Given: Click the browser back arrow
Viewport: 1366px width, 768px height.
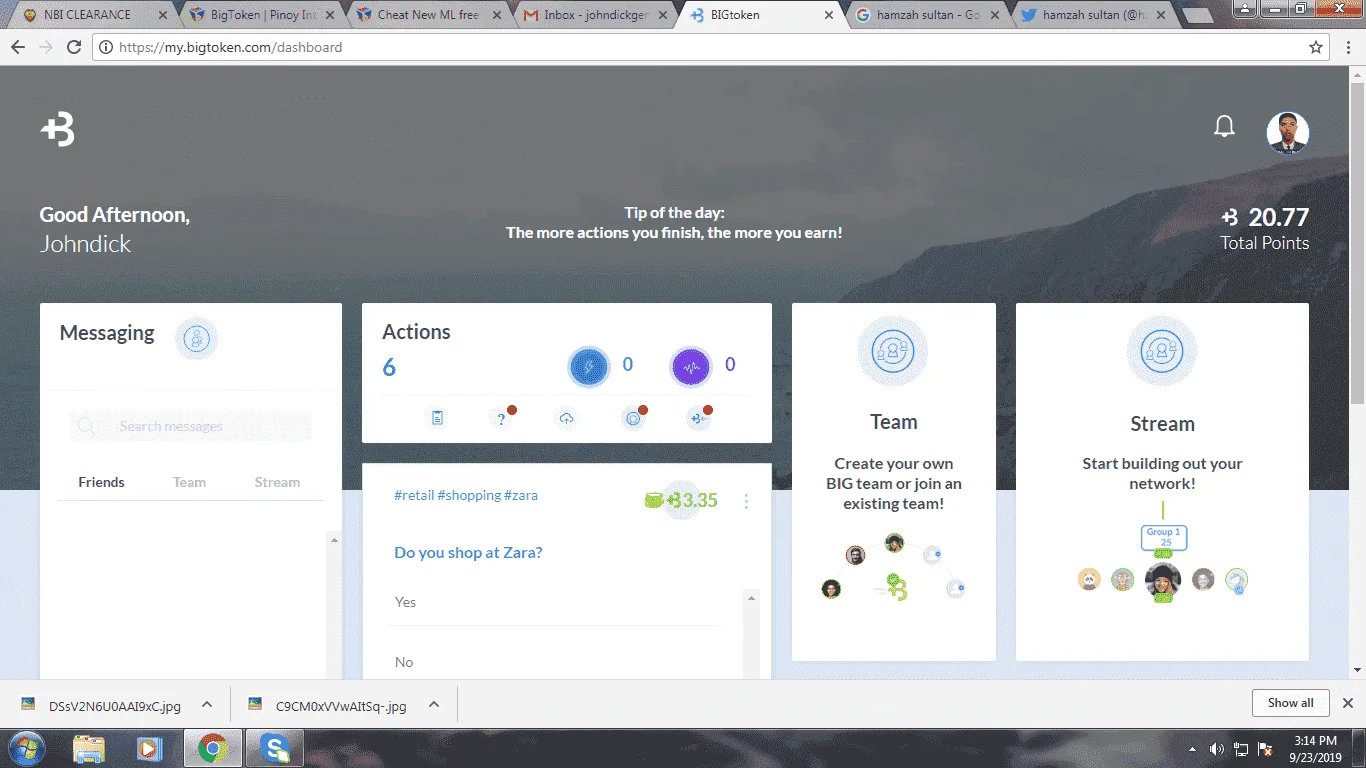Looking at the screenshot, I should pos(18,47).
